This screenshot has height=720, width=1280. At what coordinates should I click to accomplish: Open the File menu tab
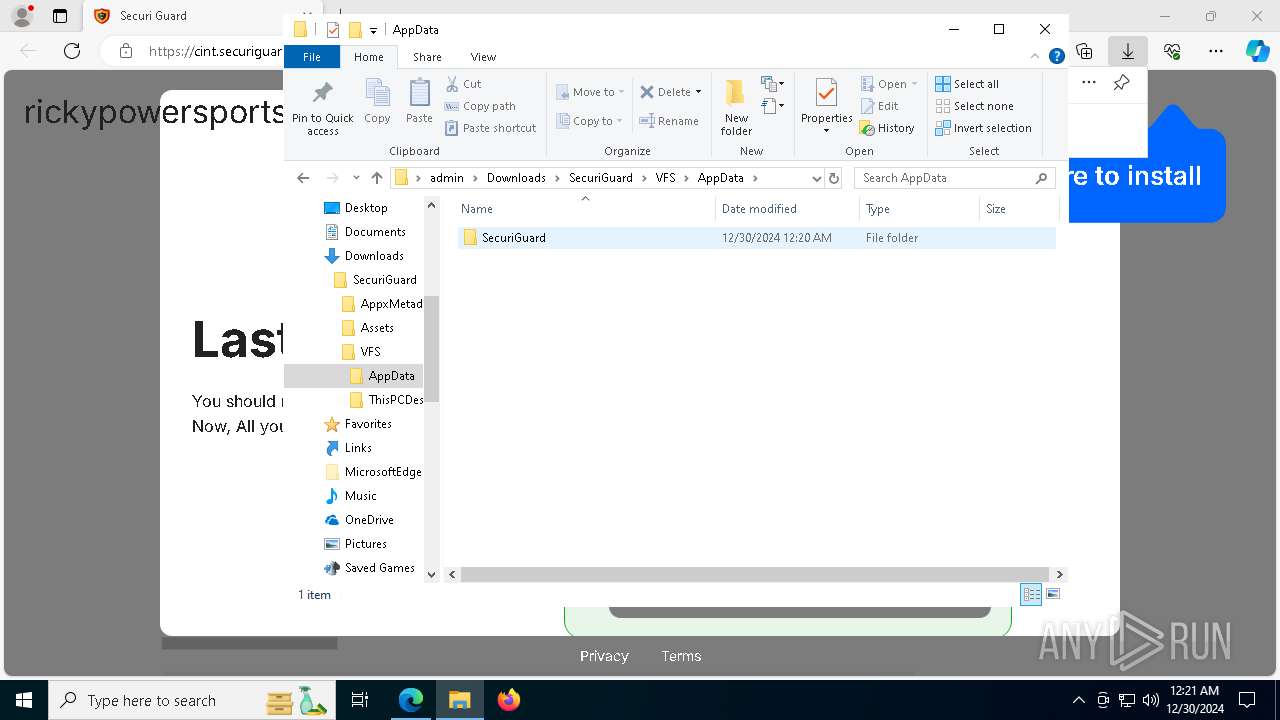click(x=312, y=57)
